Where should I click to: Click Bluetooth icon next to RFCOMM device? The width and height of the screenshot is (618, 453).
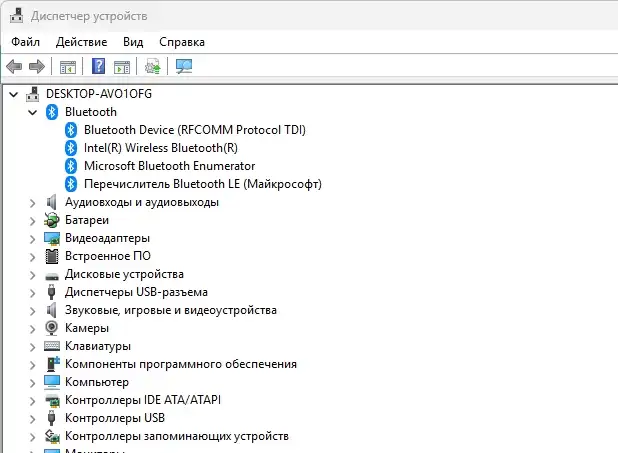(x=71, y=130)
